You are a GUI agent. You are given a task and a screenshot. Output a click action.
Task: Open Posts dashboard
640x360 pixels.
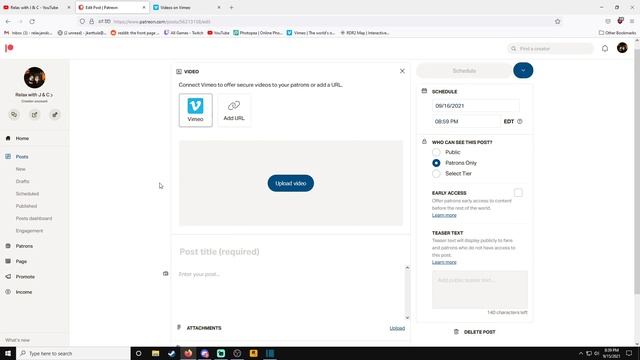[34, 218]
